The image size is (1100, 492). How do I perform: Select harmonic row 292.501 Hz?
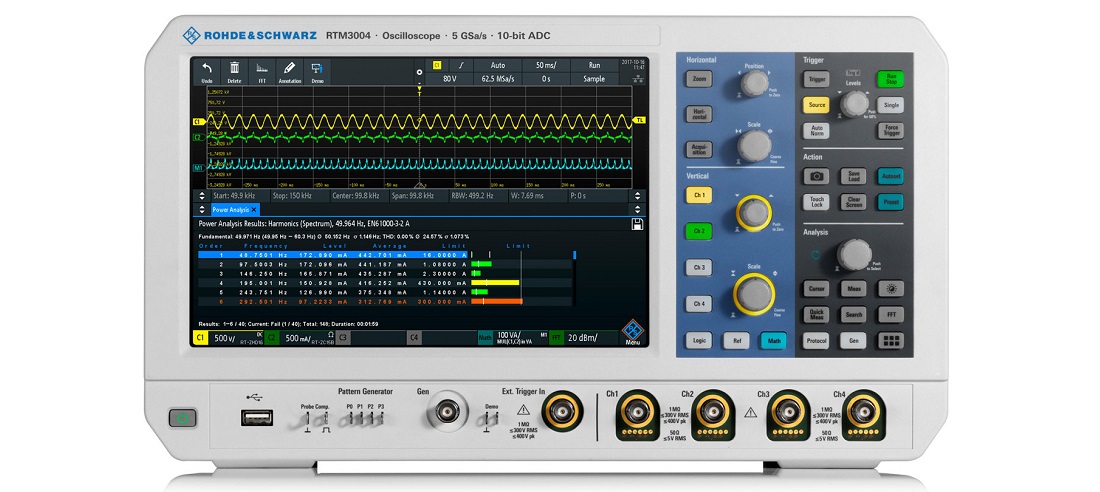point(333,301)
